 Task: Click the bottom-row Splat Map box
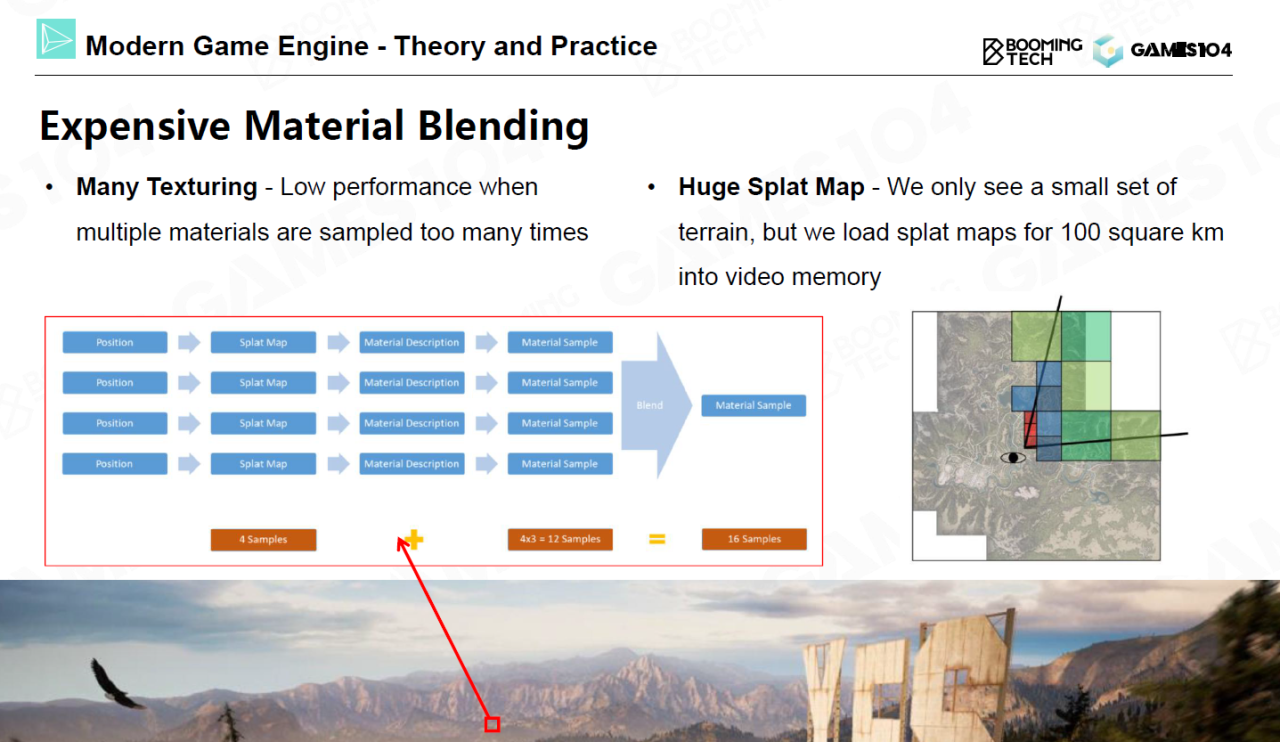263,464
